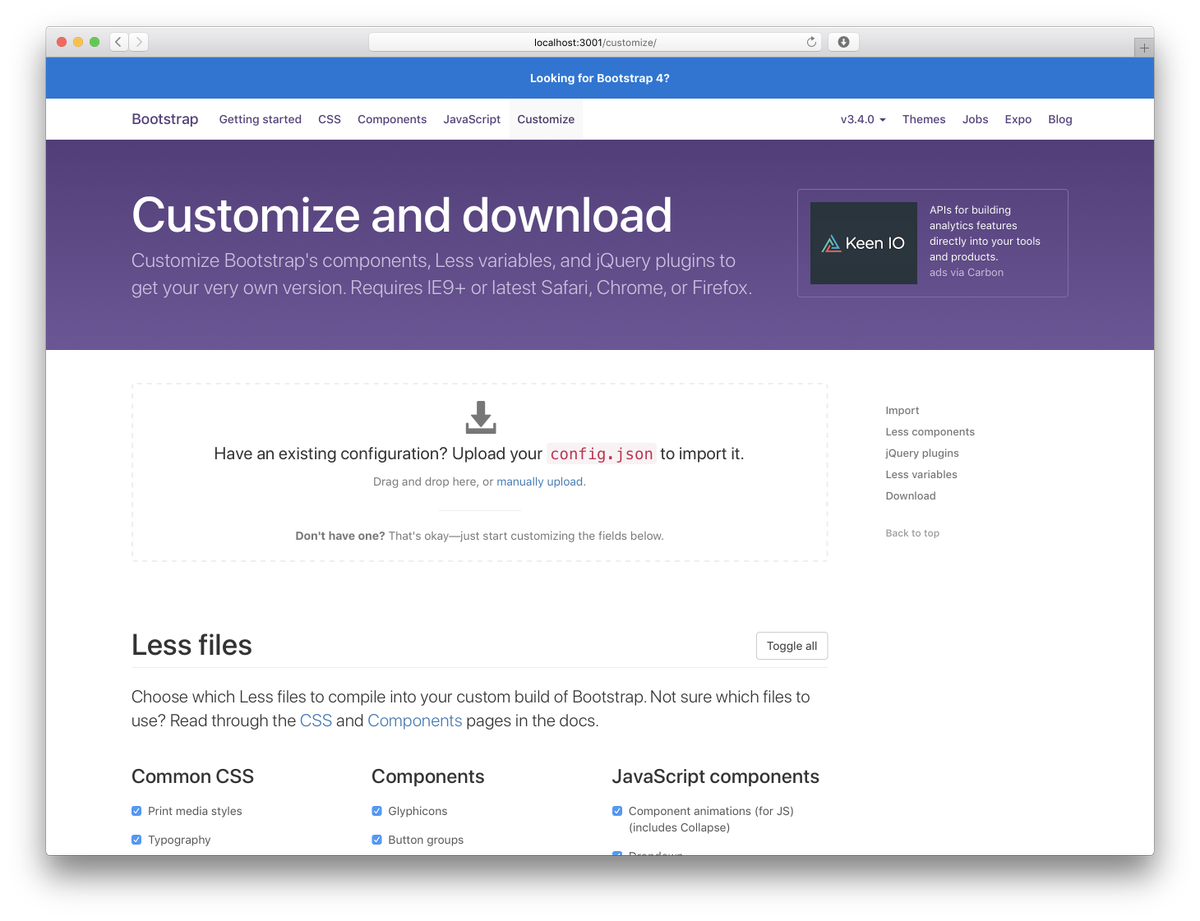Uncheck Button groups checkbox
Image resolution: width=1200 pixels, height=921 pixels.
click(x=377, y=840)
